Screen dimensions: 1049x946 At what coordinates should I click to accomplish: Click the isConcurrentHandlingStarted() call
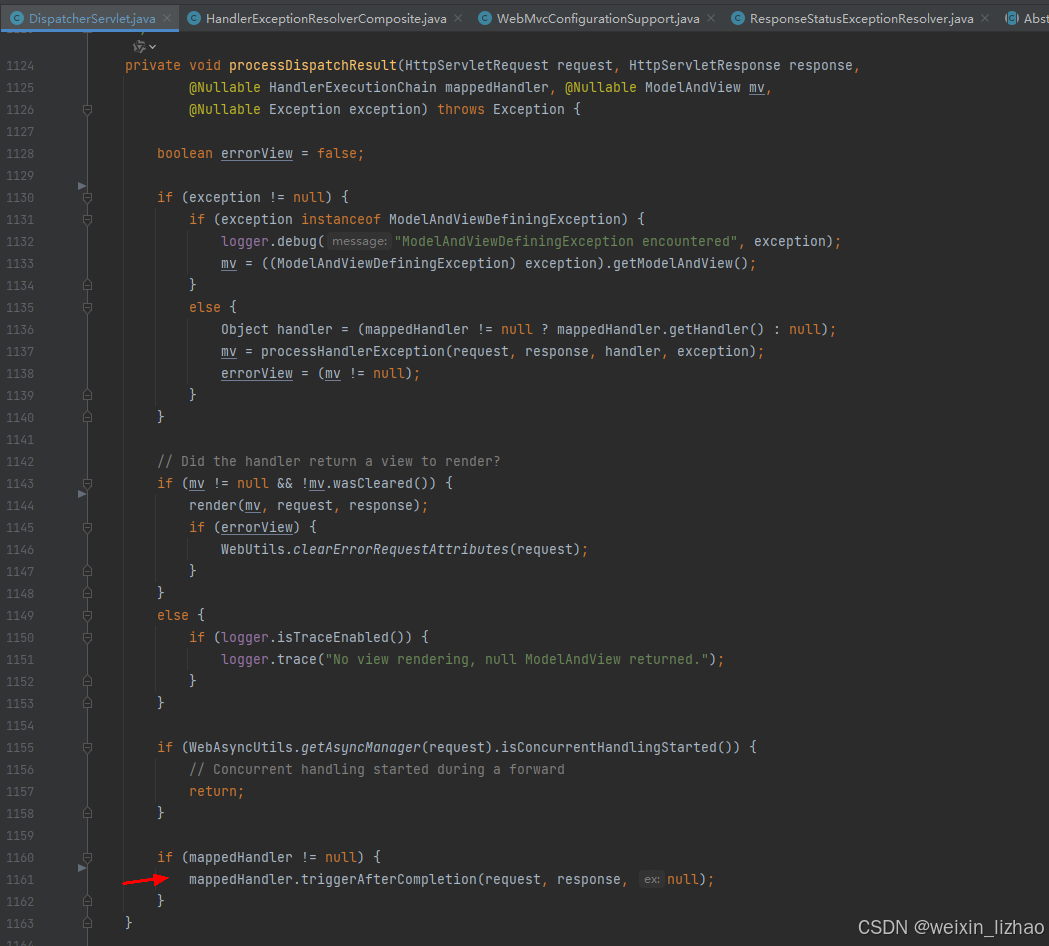[620, 747]
